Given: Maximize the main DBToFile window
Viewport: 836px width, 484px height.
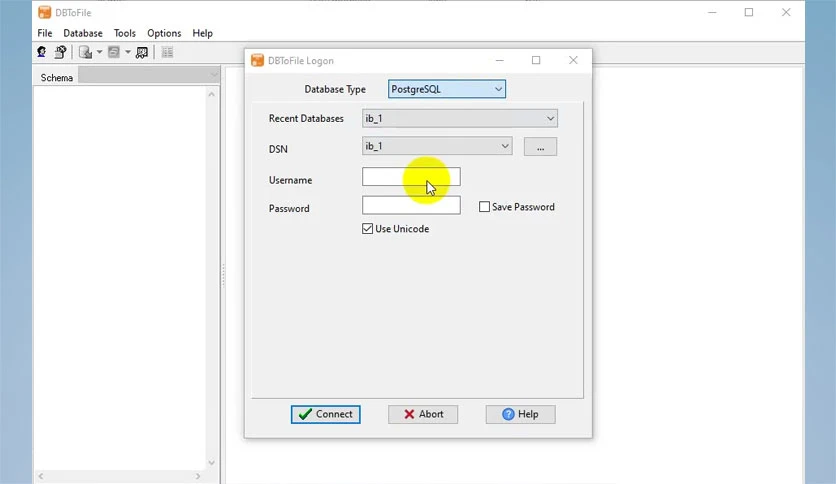Looking at the screenshot, I should pos(749,12).
